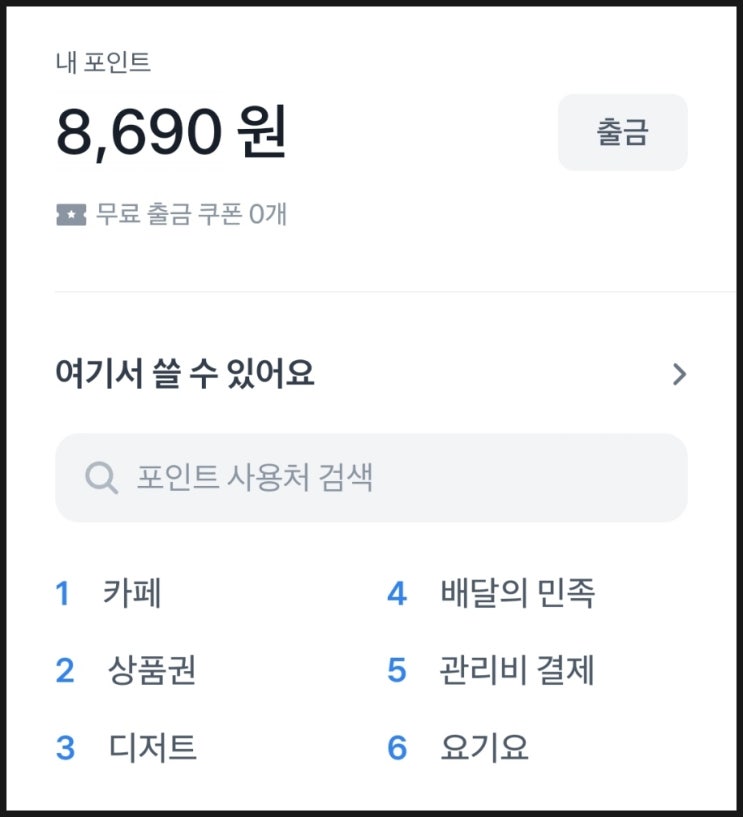Click the rank number 1 beside 카페
Image resolution: width=743 pixels, height=817 pixels.
[x=63, y=593]
